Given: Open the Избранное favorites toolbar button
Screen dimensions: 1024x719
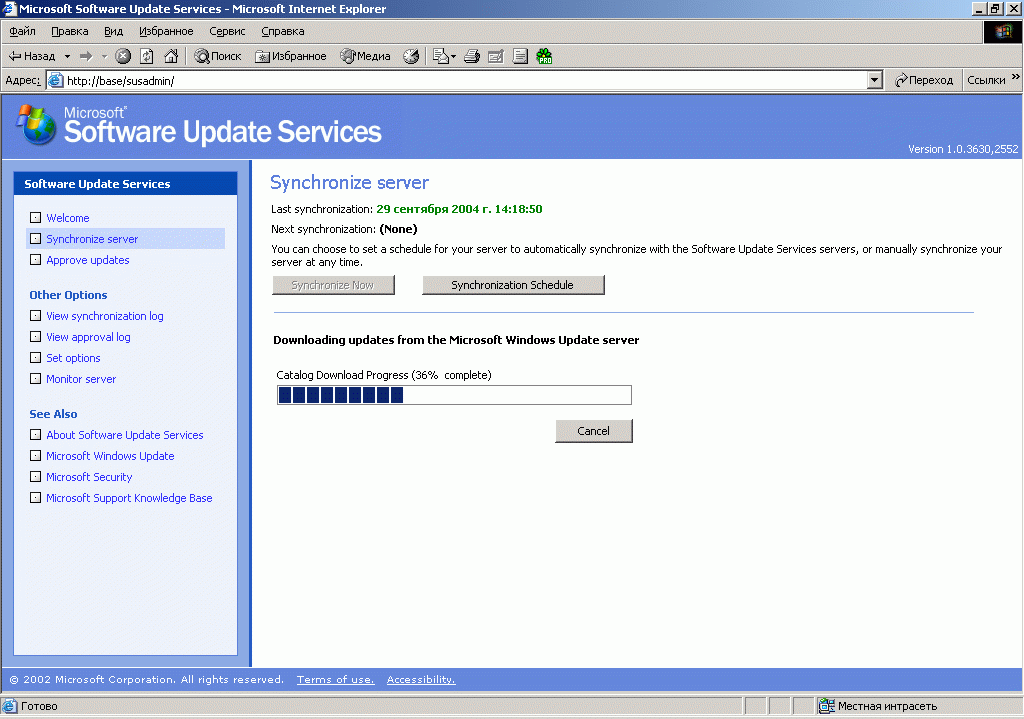Looking at the screenshot, I should click(x=291, y=56).
